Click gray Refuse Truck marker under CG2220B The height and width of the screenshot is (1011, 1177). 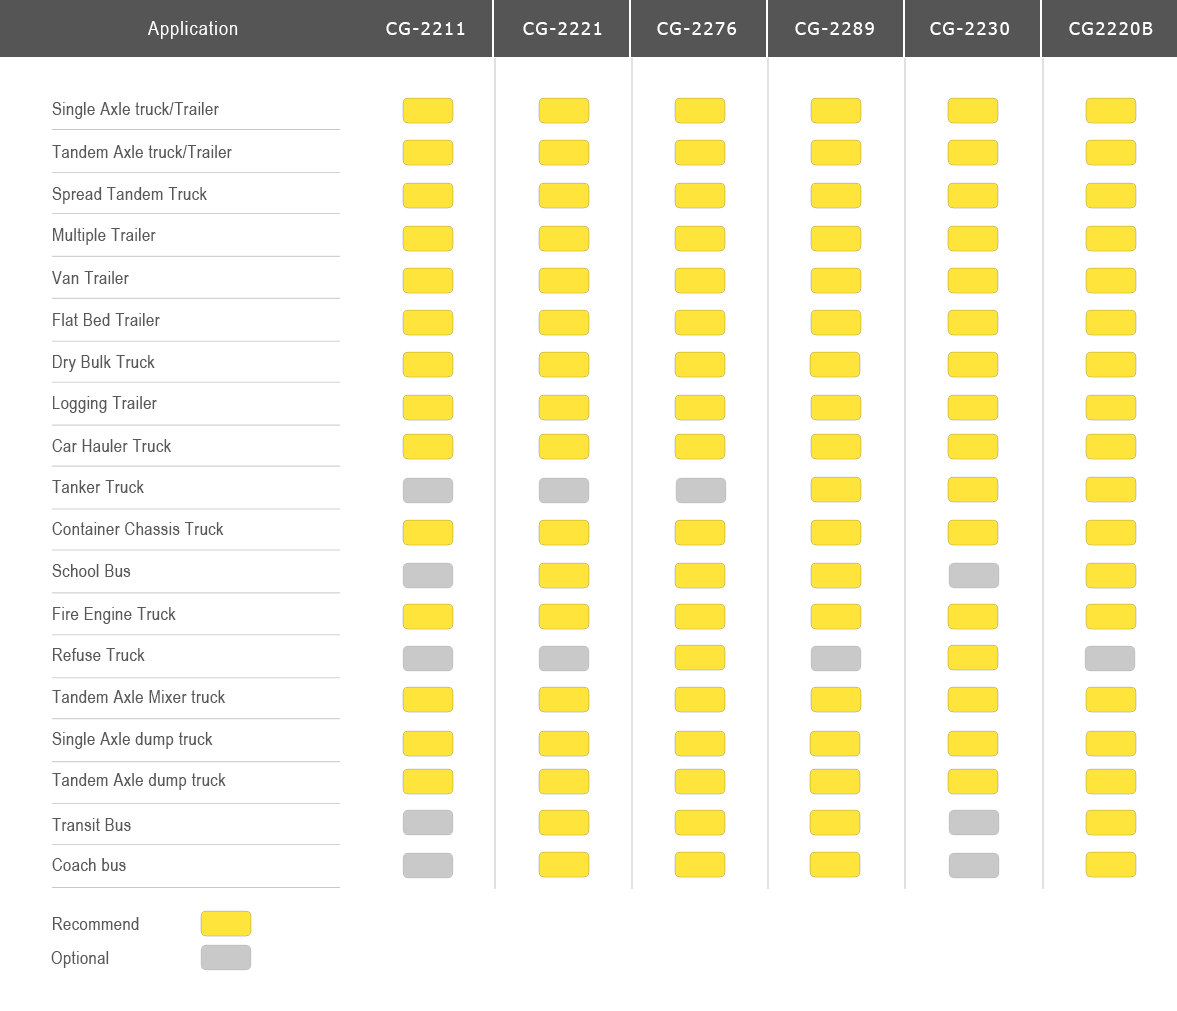(1110, 658)
